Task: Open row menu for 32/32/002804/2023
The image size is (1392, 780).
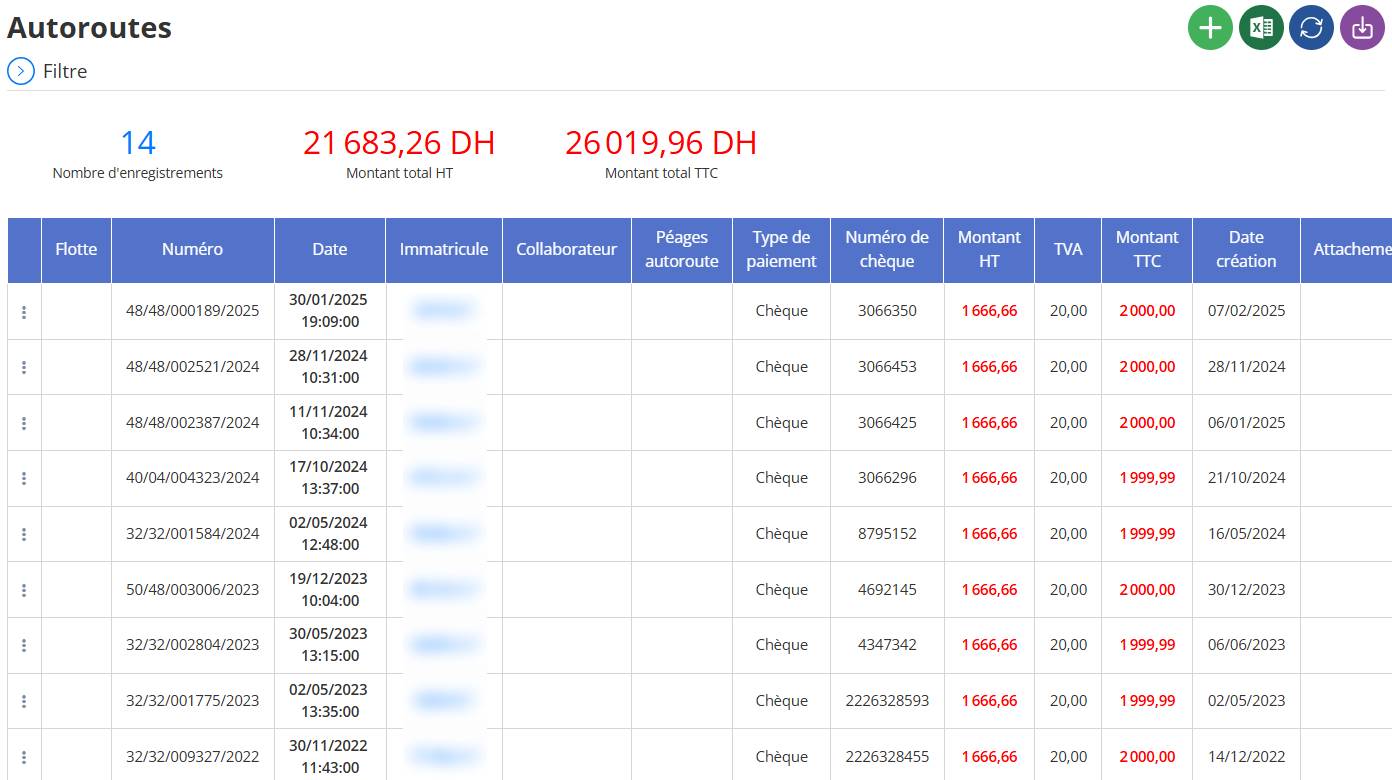Action: click(24, 645)
